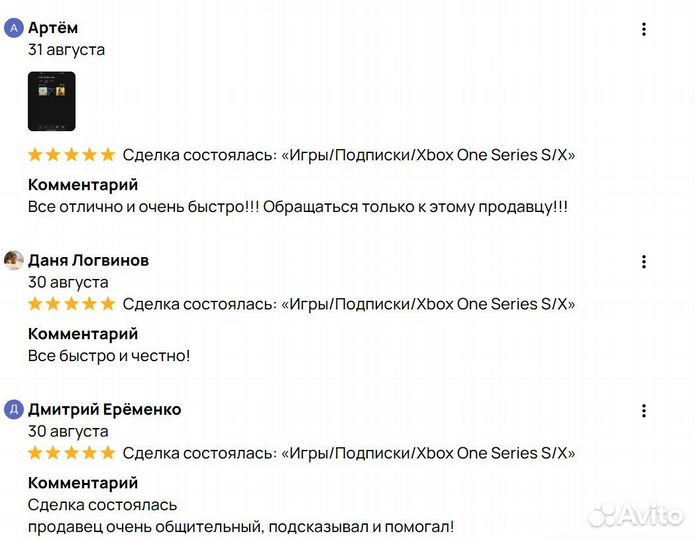Click the deal title in Даня Логвинов's review
This screenshot has height=540, width=695.
pos(349,304)
